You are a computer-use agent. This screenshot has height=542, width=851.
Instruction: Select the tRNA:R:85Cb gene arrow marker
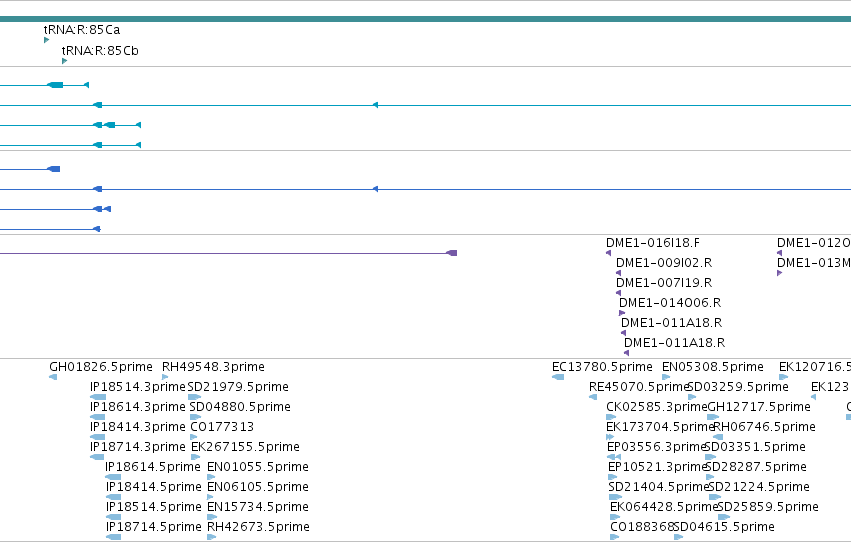coord(64,61)
